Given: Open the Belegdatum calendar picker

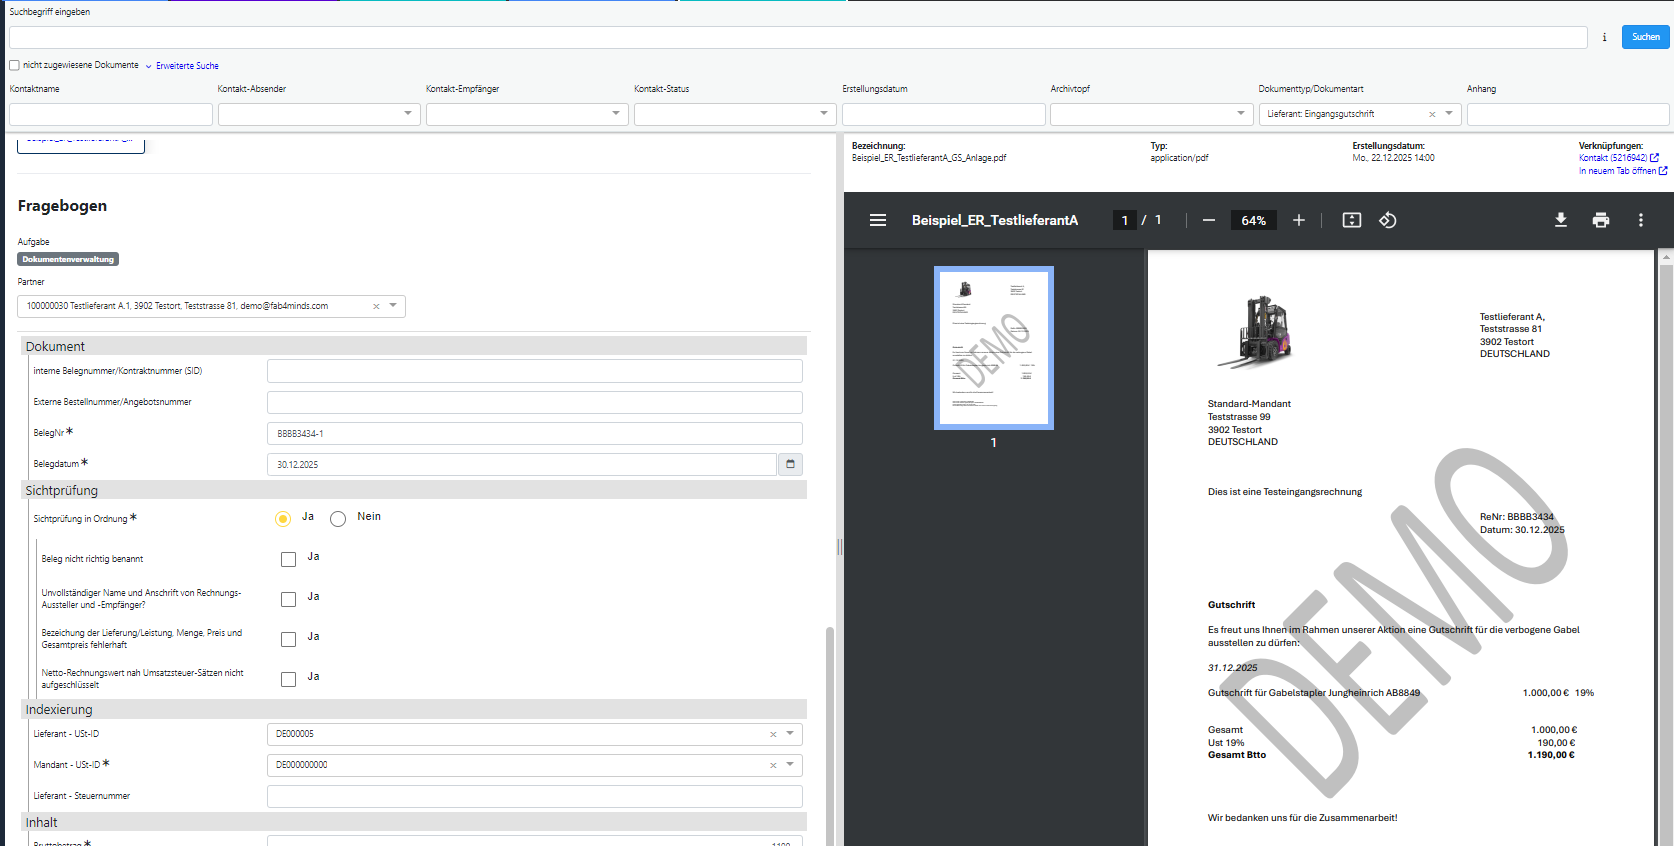Looking at the screenshot, I should [x=790, y=464].
